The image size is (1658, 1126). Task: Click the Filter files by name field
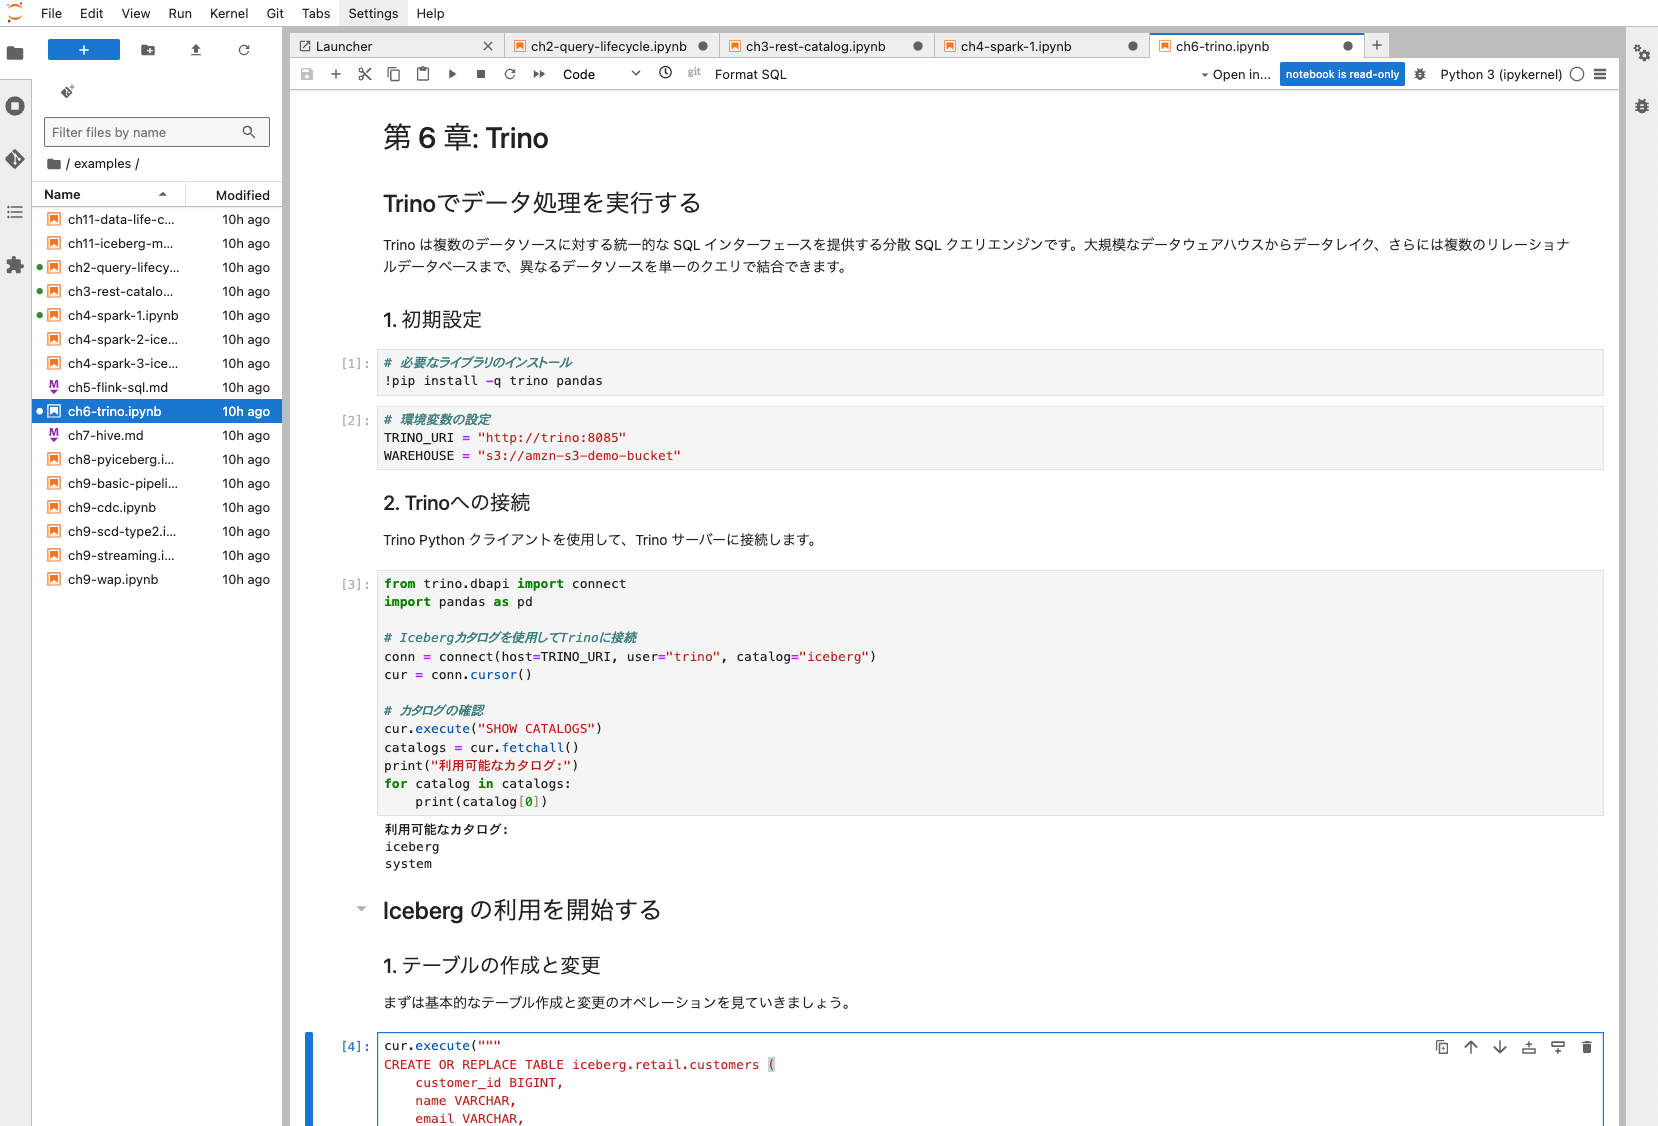click(x=145, y=132)
